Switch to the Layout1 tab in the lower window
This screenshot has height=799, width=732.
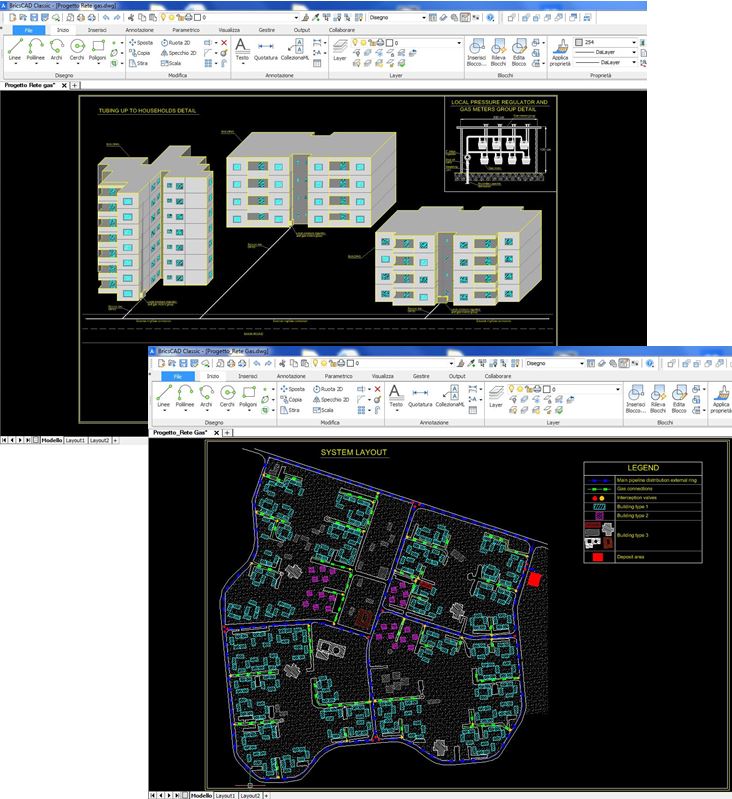click(225, 794)
